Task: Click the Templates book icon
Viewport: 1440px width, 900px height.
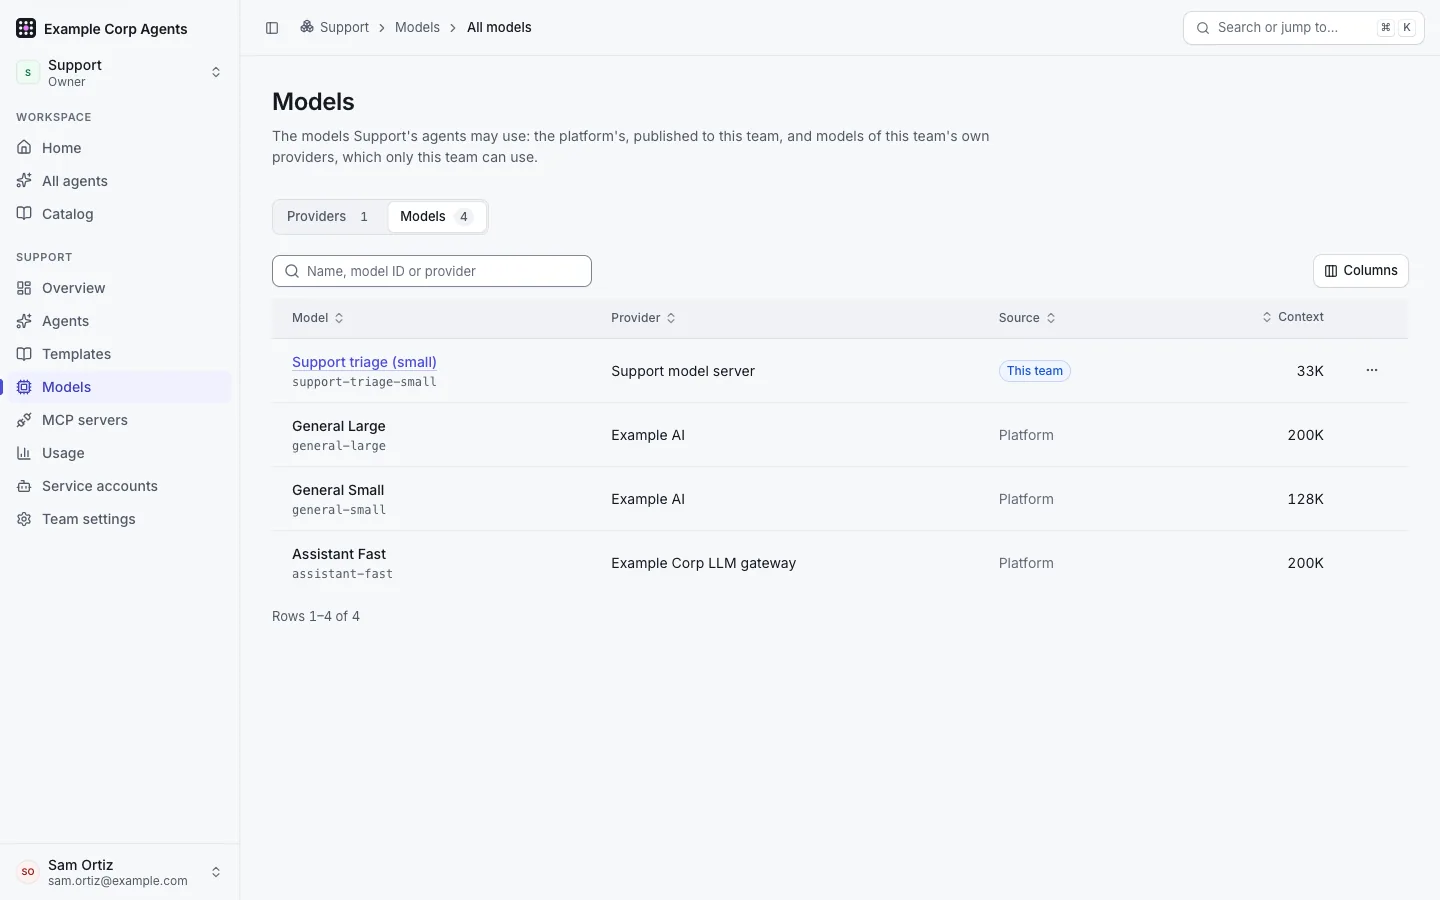Action: (x=24, y=354)
